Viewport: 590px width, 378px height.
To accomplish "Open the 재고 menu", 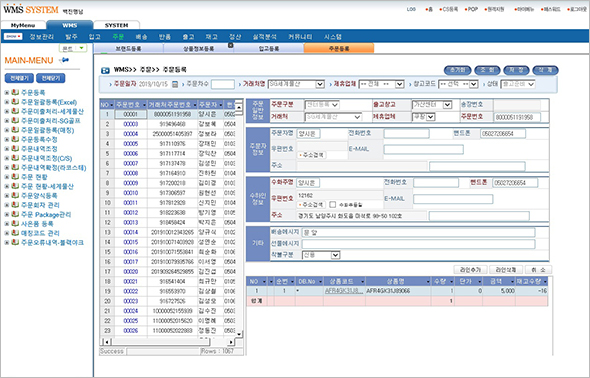I will coord(211,36).
